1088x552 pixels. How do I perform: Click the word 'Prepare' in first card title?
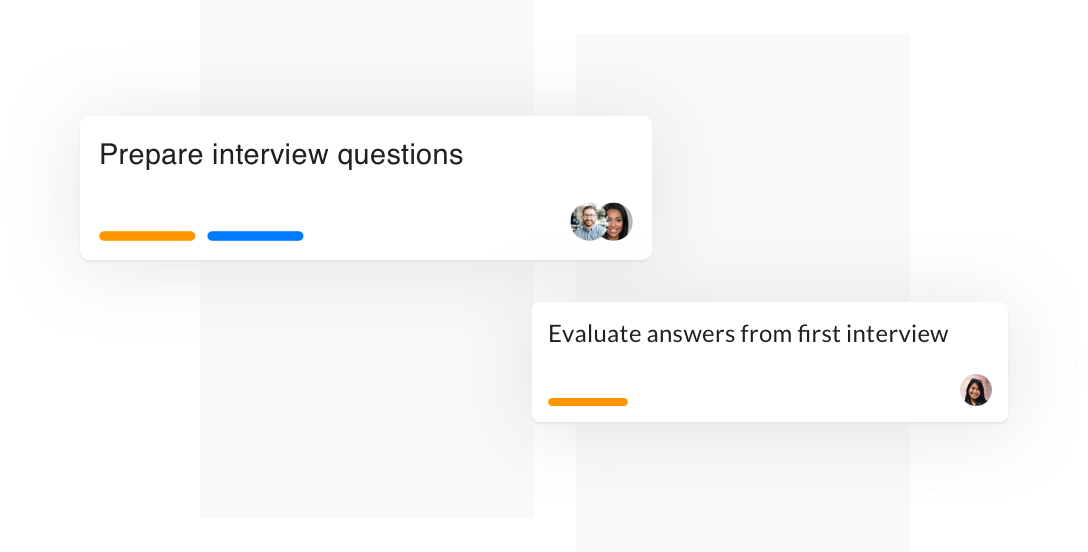[x=151, y=155]
